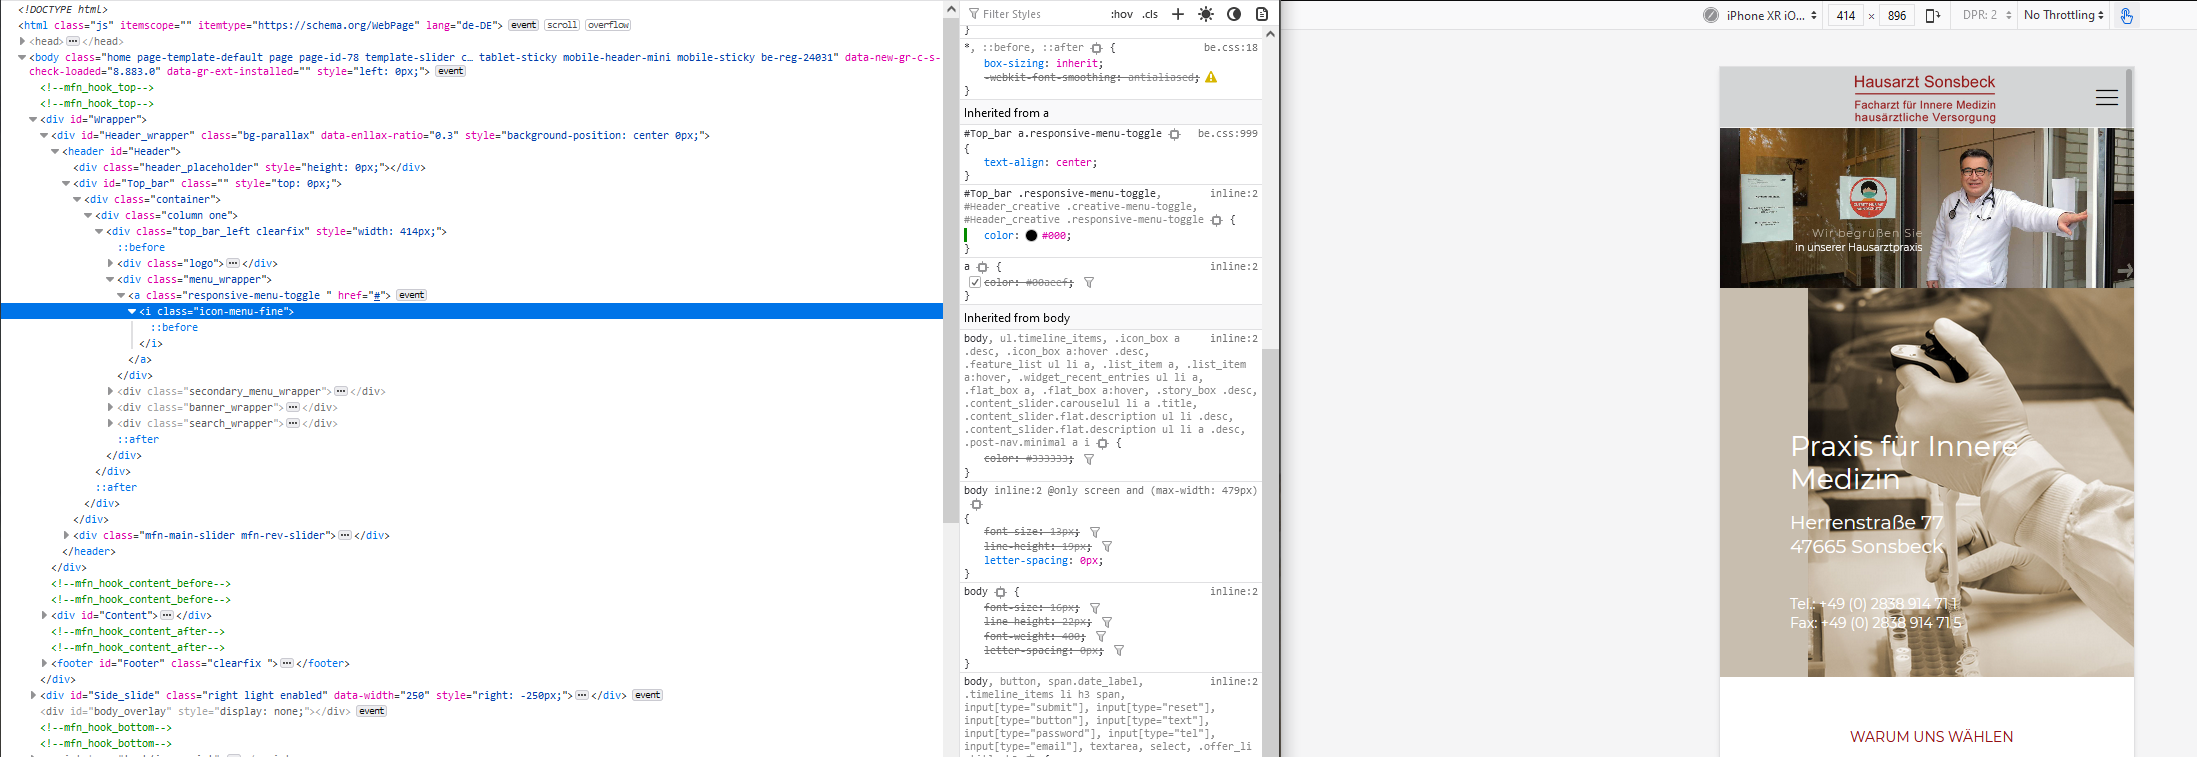Toggle touch simulation hand icon
This screenshot has height=757, width=2197.
click(2126, 15)
